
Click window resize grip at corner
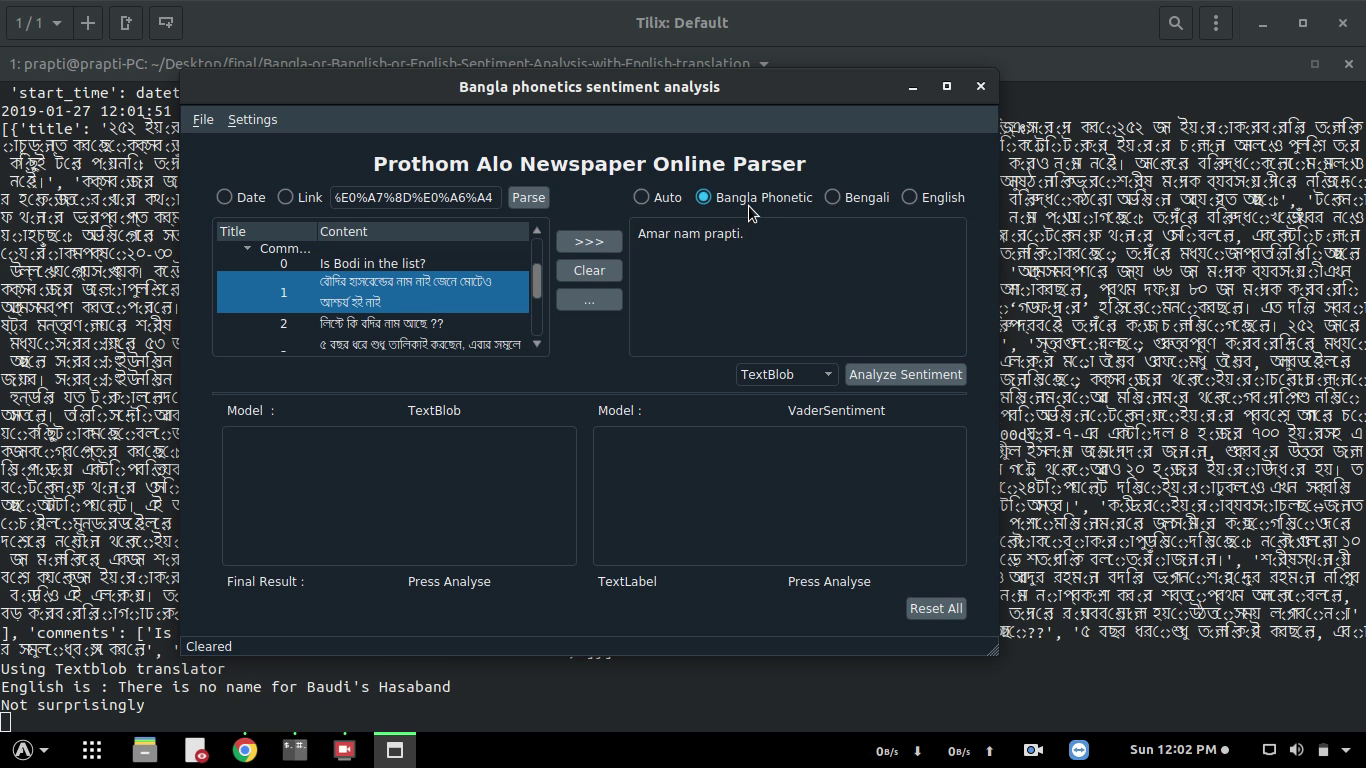pos(992,650)
